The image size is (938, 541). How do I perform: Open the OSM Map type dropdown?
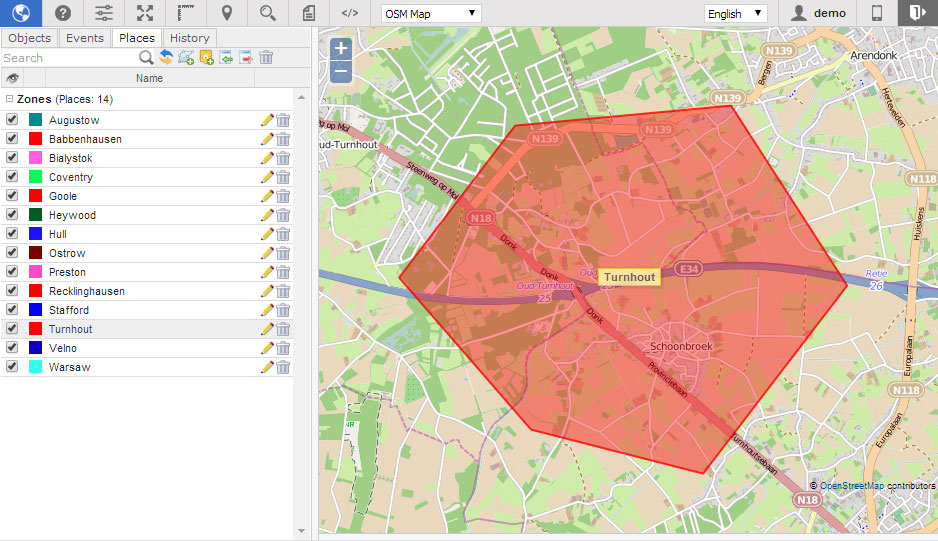[x=432, y=13]
